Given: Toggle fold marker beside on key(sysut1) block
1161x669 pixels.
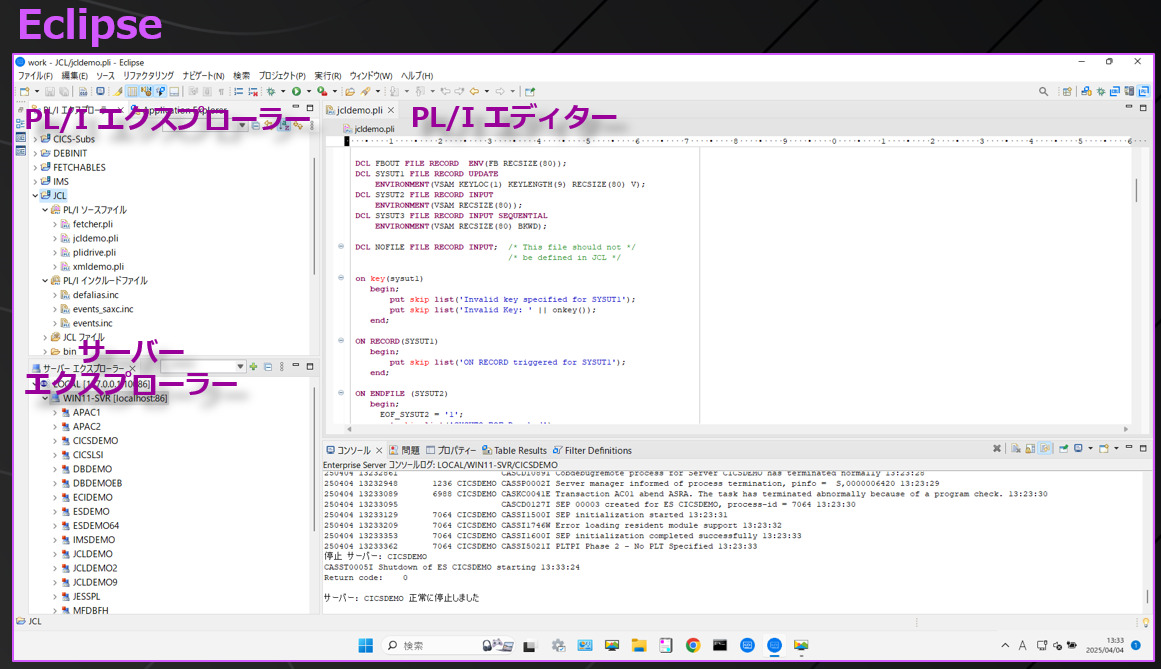Looking at the screenshot, I should coord(342,278).
